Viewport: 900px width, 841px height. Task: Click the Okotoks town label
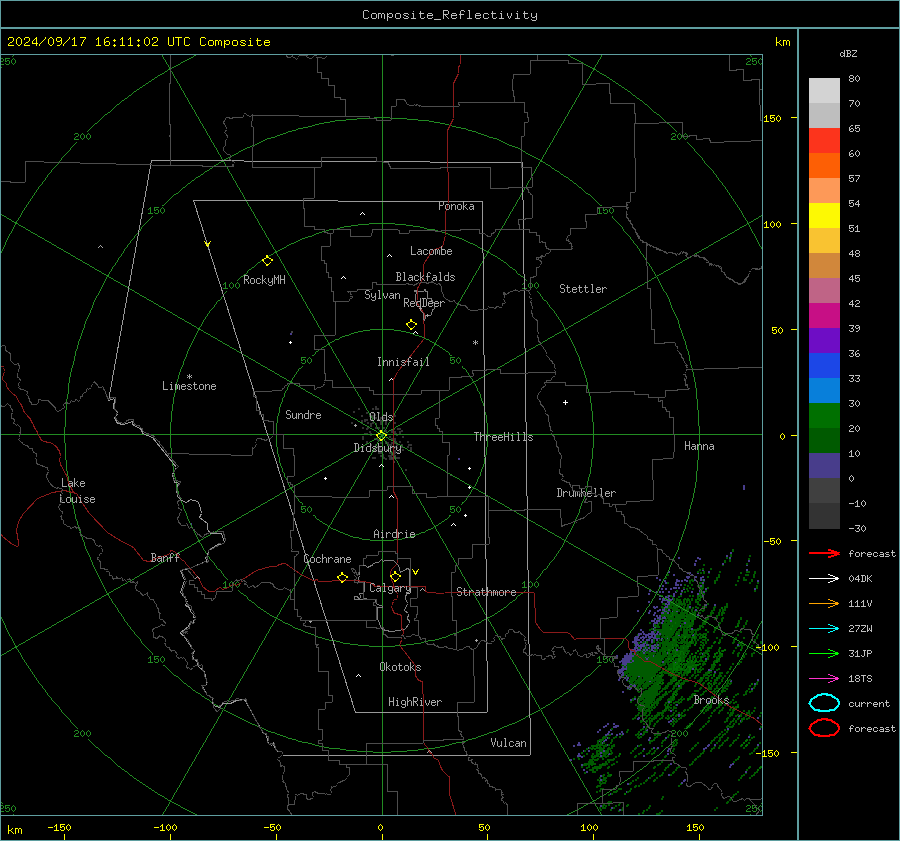[x=400, y=667]
